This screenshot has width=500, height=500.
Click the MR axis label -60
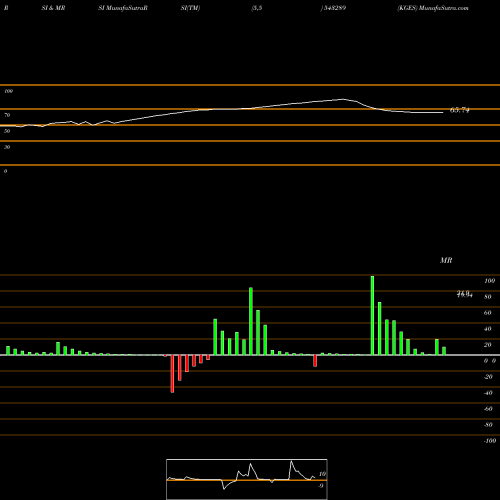pyautogui.click(x=488, y=409)
